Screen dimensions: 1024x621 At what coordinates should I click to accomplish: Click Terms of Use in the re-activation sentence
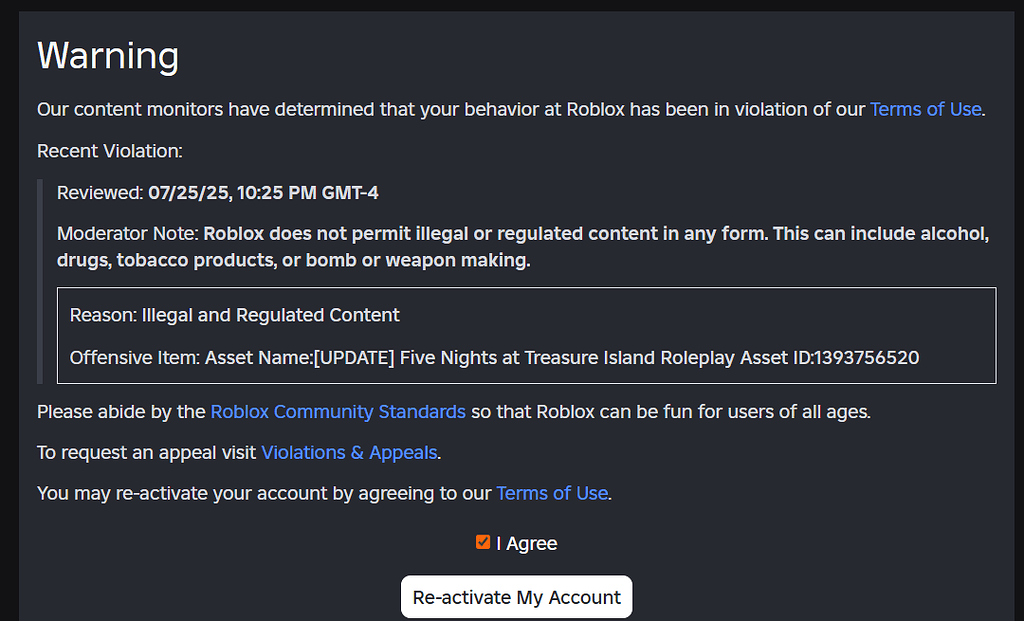[x=551, y=493]
